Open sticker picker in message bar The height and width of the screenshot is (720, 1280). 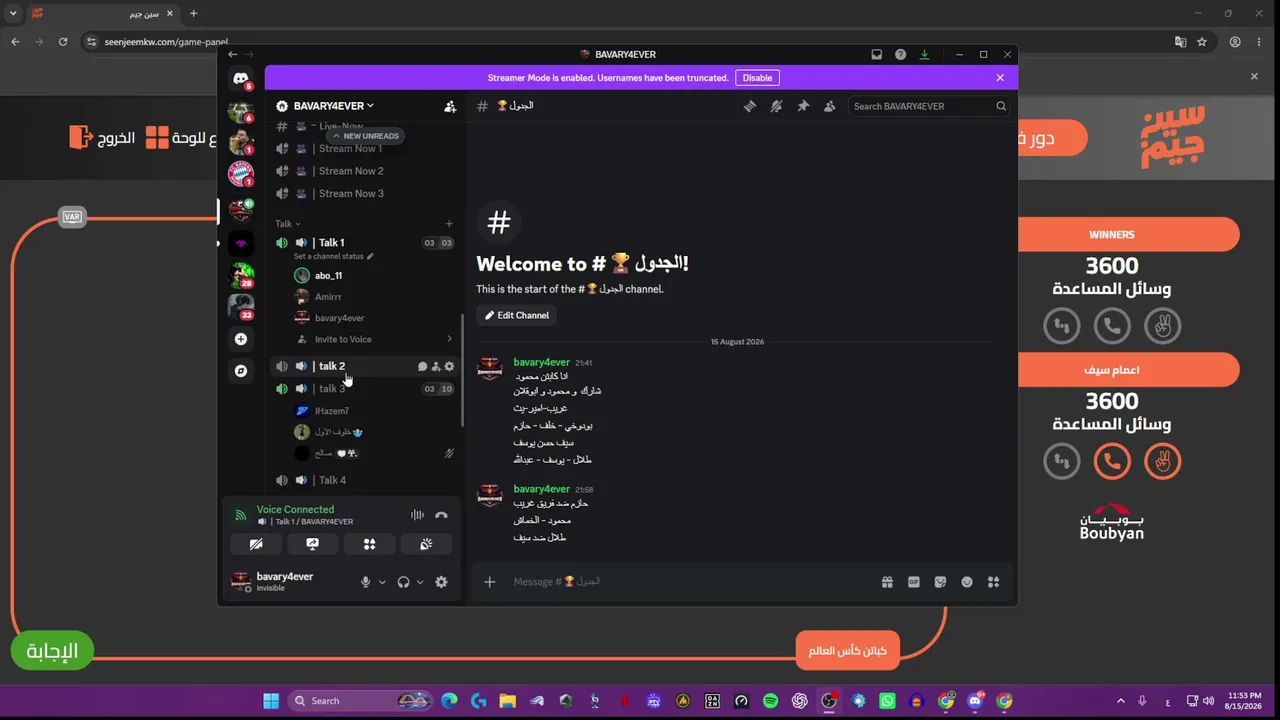click(x=940, y=582)
